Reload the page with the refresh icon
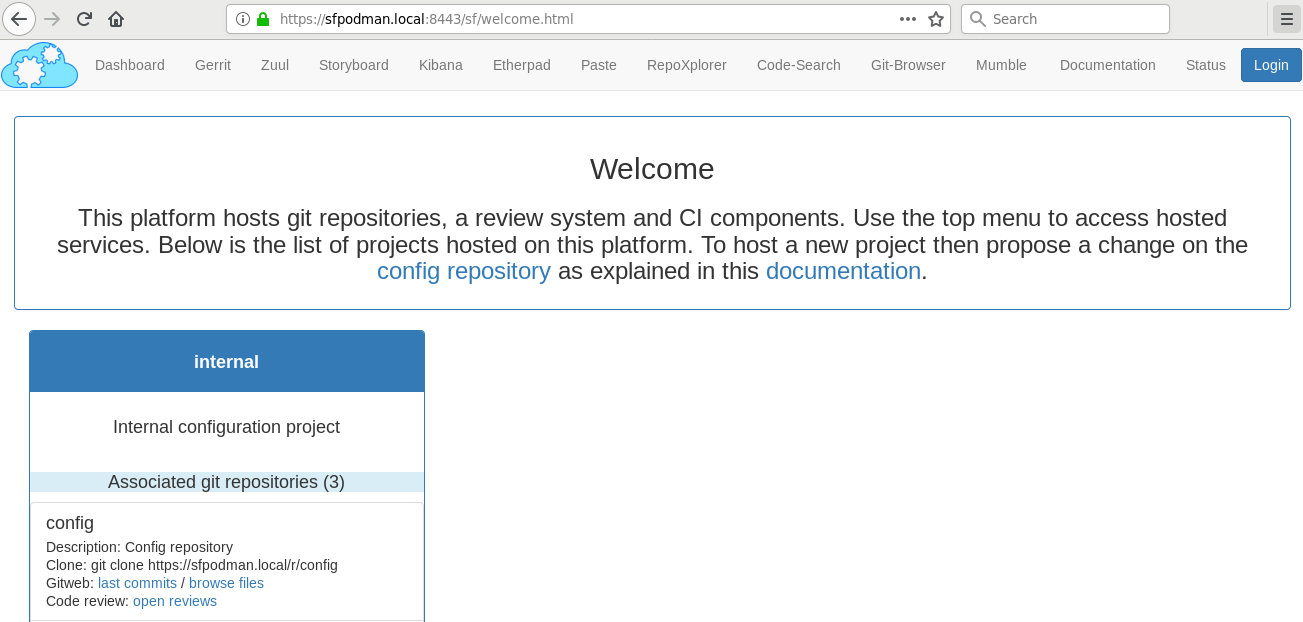This screenshot has width=1303, height=622. (84, 19)
